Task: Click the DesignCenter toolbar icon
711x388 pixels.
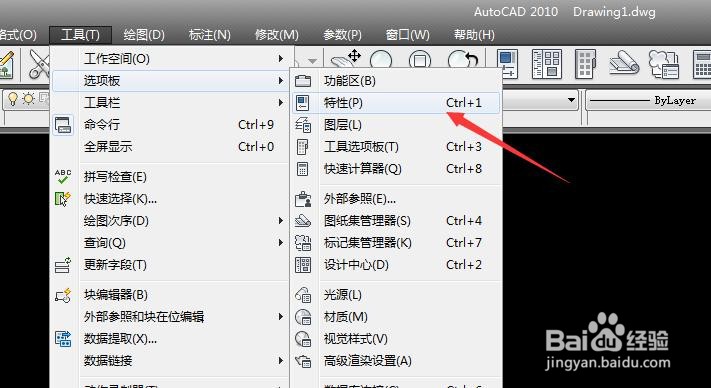Action: pos(546,63)
